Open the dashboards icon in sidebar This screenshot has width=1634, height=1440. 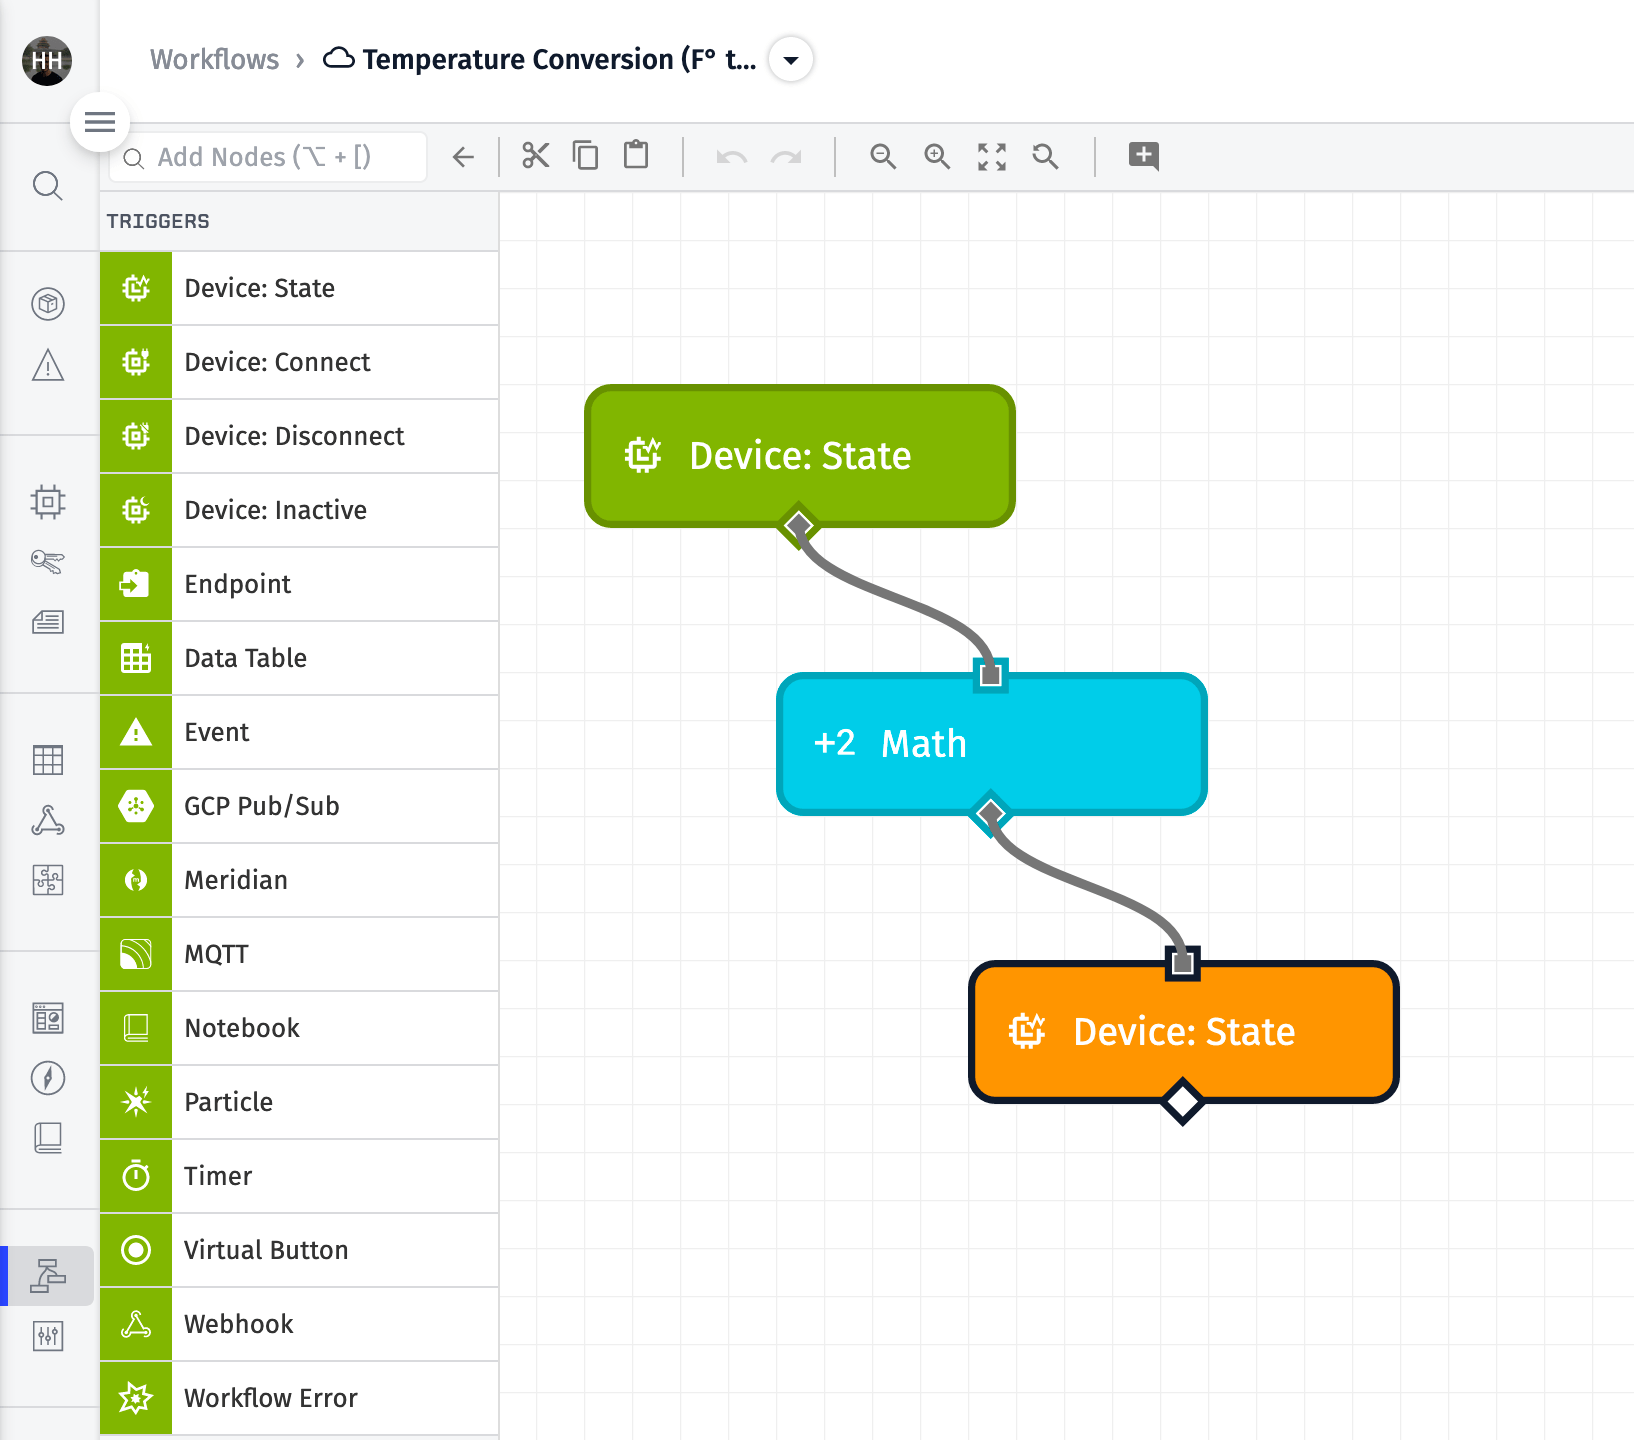(x=48, y=1018)
